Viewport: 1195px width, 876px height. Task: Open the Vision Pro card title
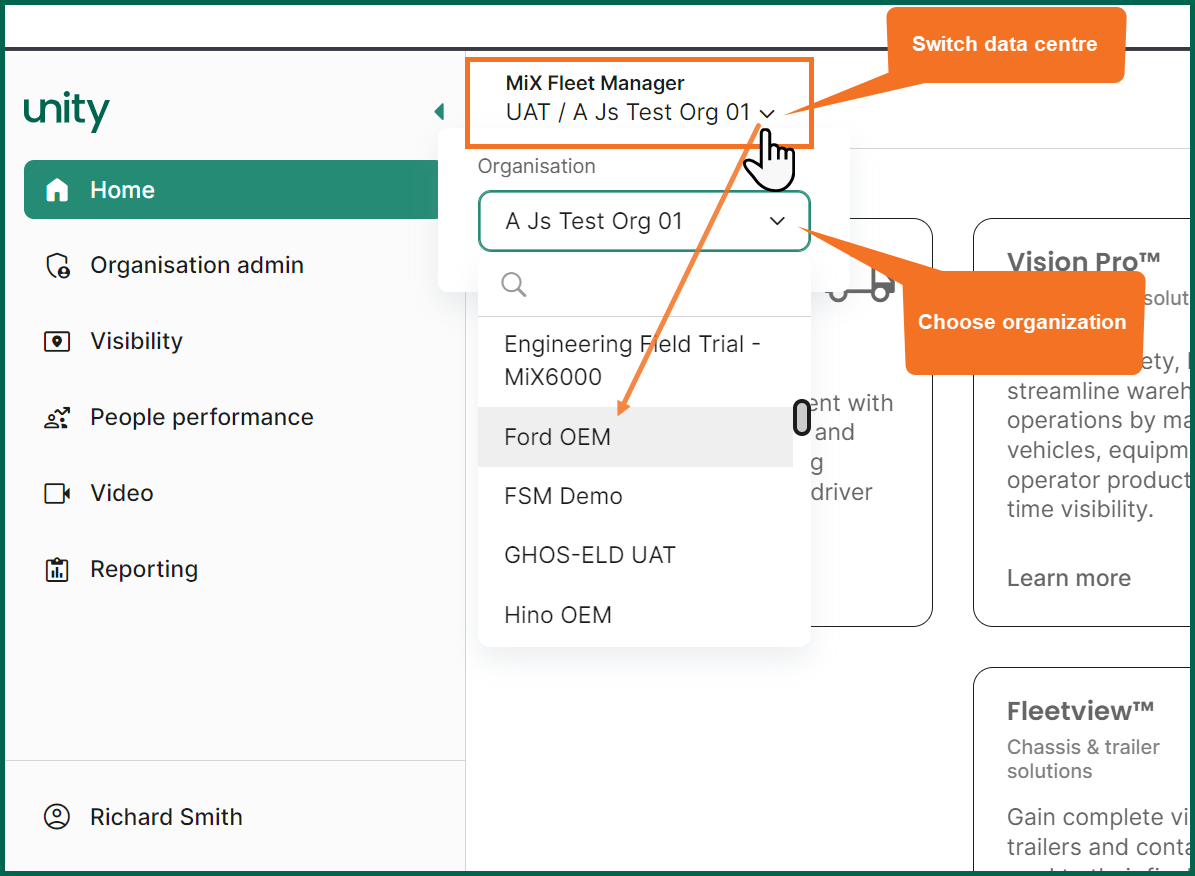point(1083,262)
